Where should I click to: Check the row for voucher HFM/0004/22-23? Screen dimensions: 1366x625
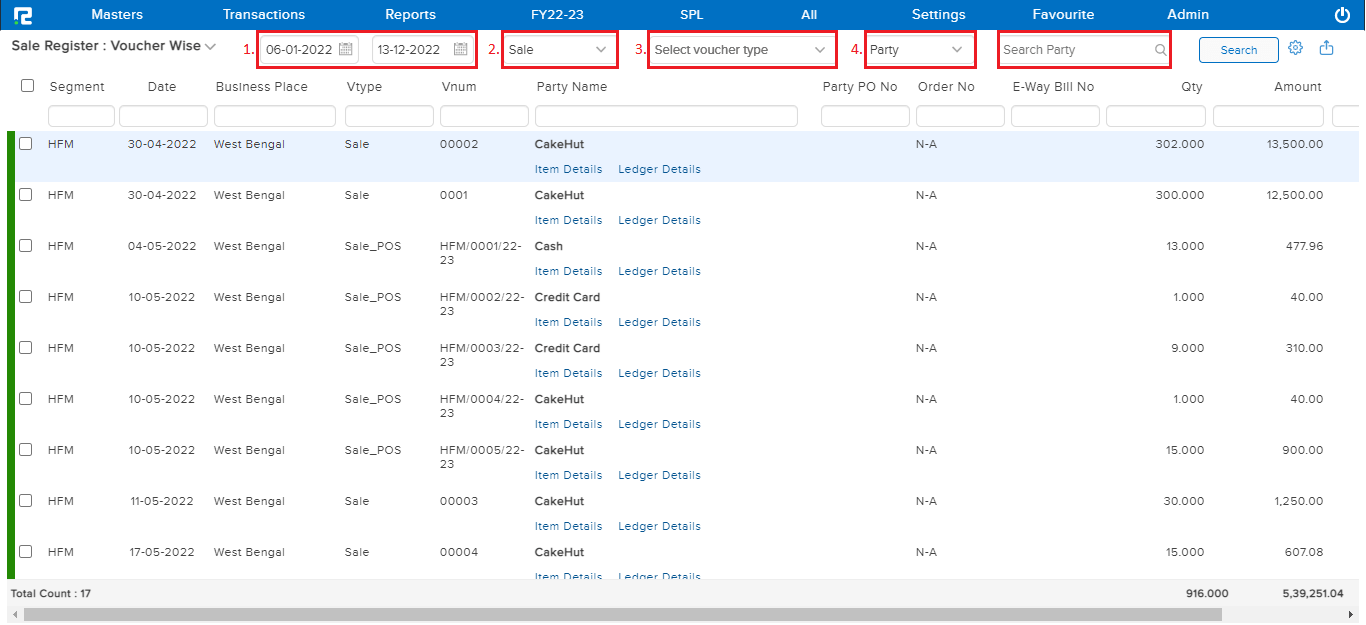(x=26, y=398)
